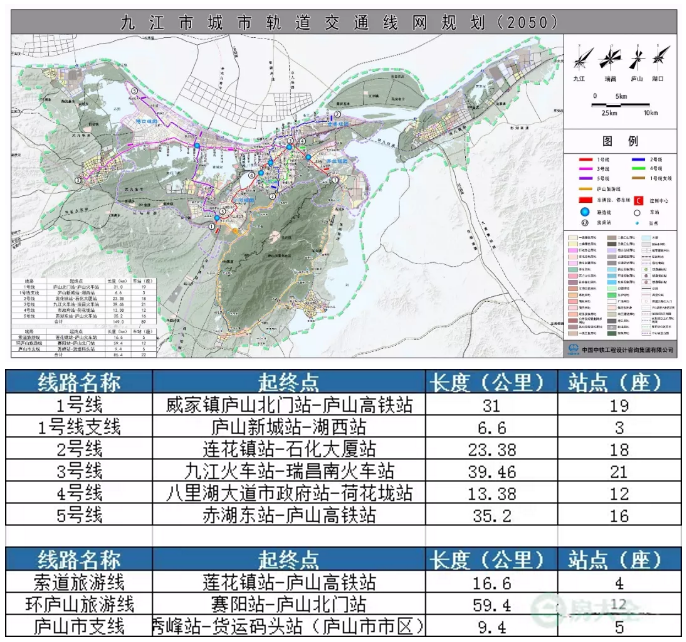This screenshot has width=686, height=642.
Task: Click the red 控制中心 legend symbol
Action: [638, 200]
